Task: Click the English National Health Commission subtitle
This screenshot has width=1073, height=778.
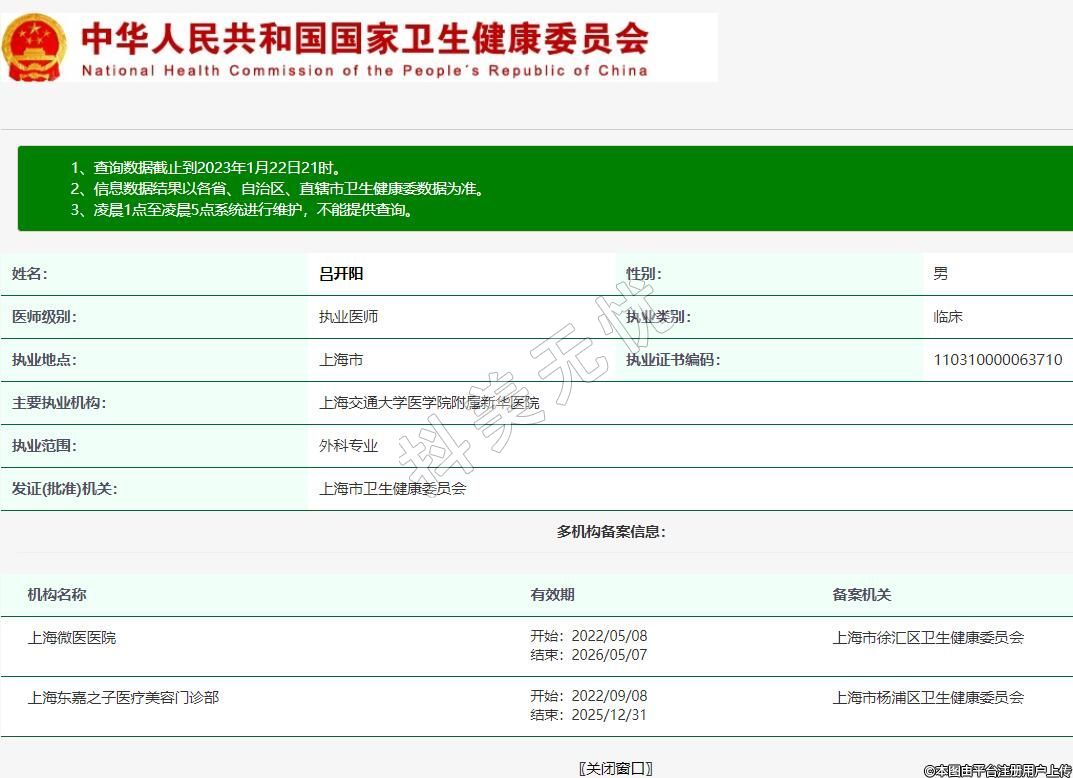Action: click(365, 71)
